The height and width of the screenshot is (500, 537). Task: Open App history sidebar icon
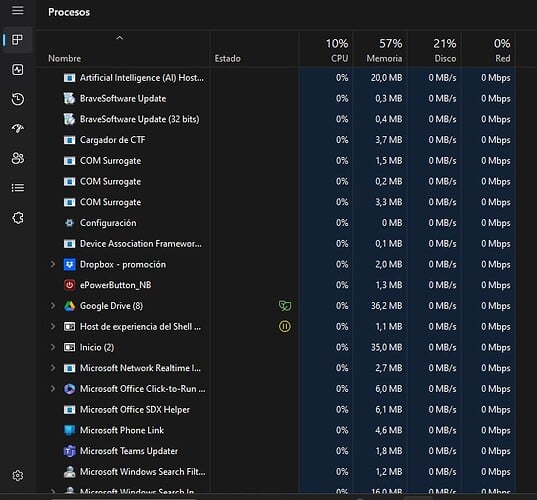17,99
